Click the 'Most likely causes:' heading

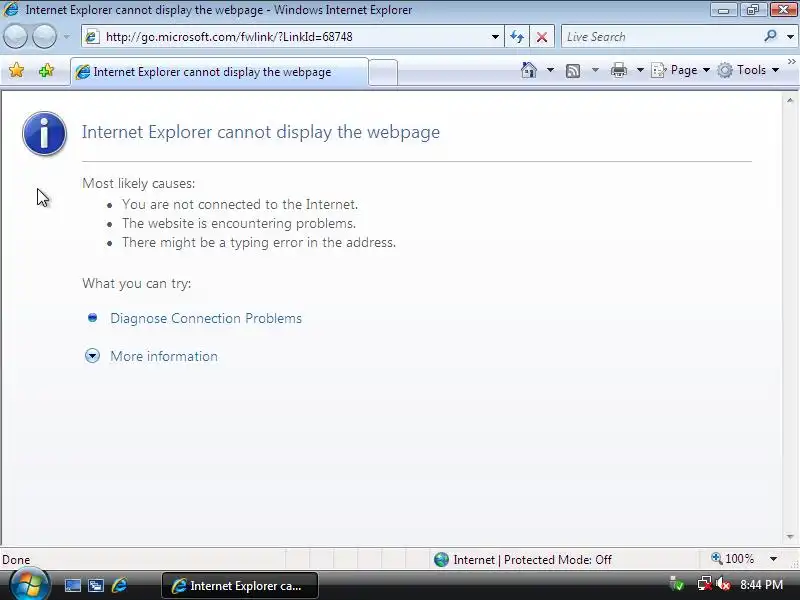(138, 183)
